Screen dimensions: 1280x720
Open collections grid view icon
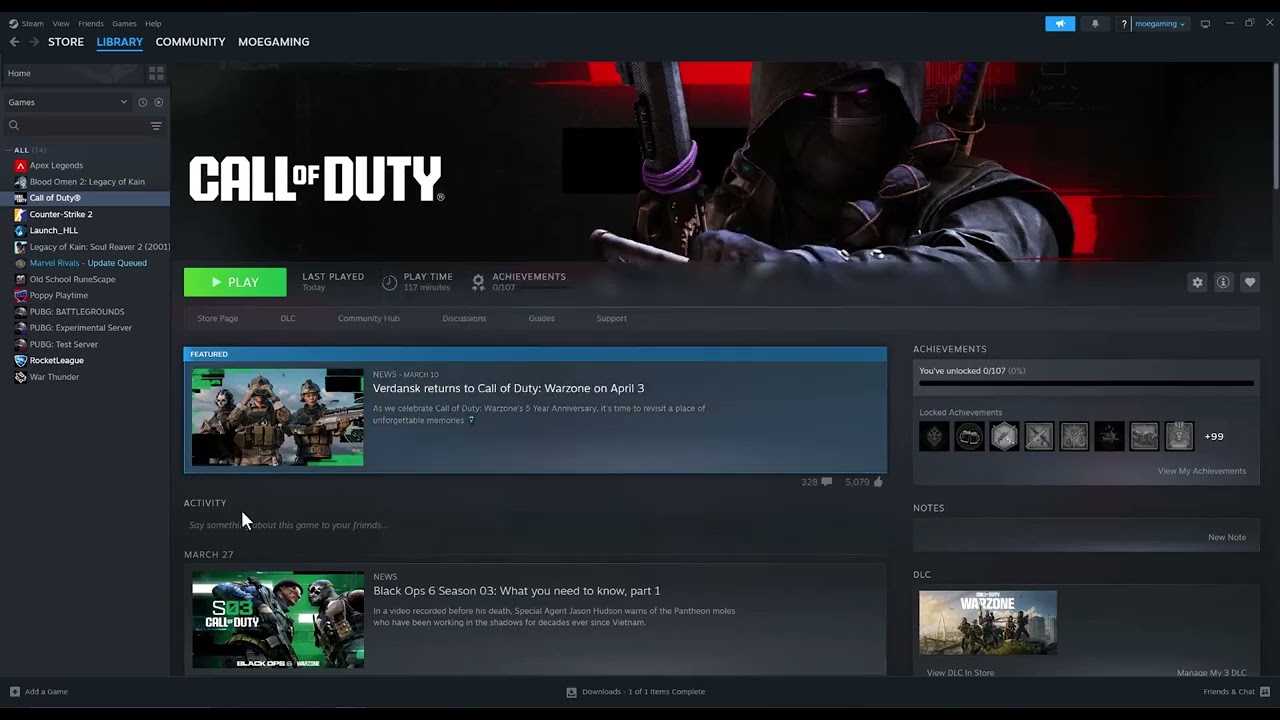point(156,73)
